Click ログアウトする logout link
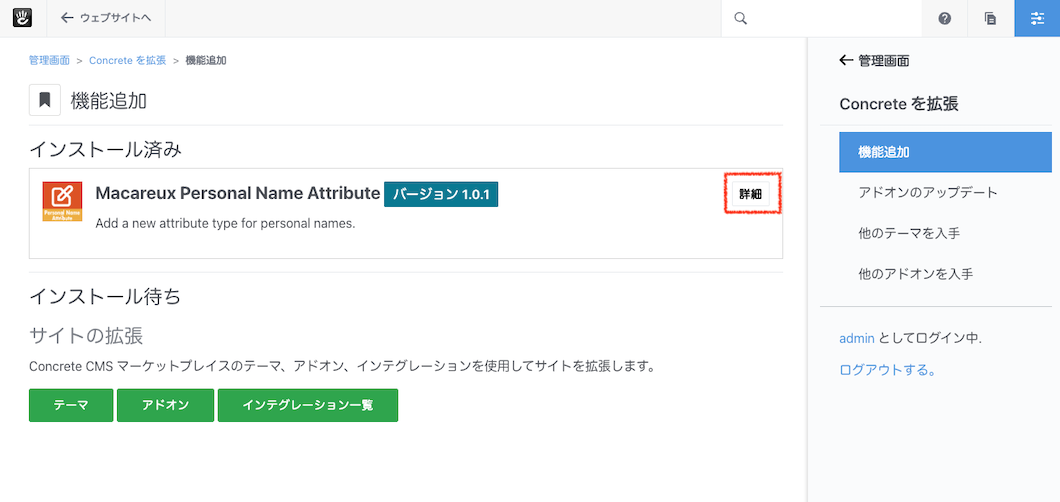This screenshot has height=502, width=1060. coord(888,370)
